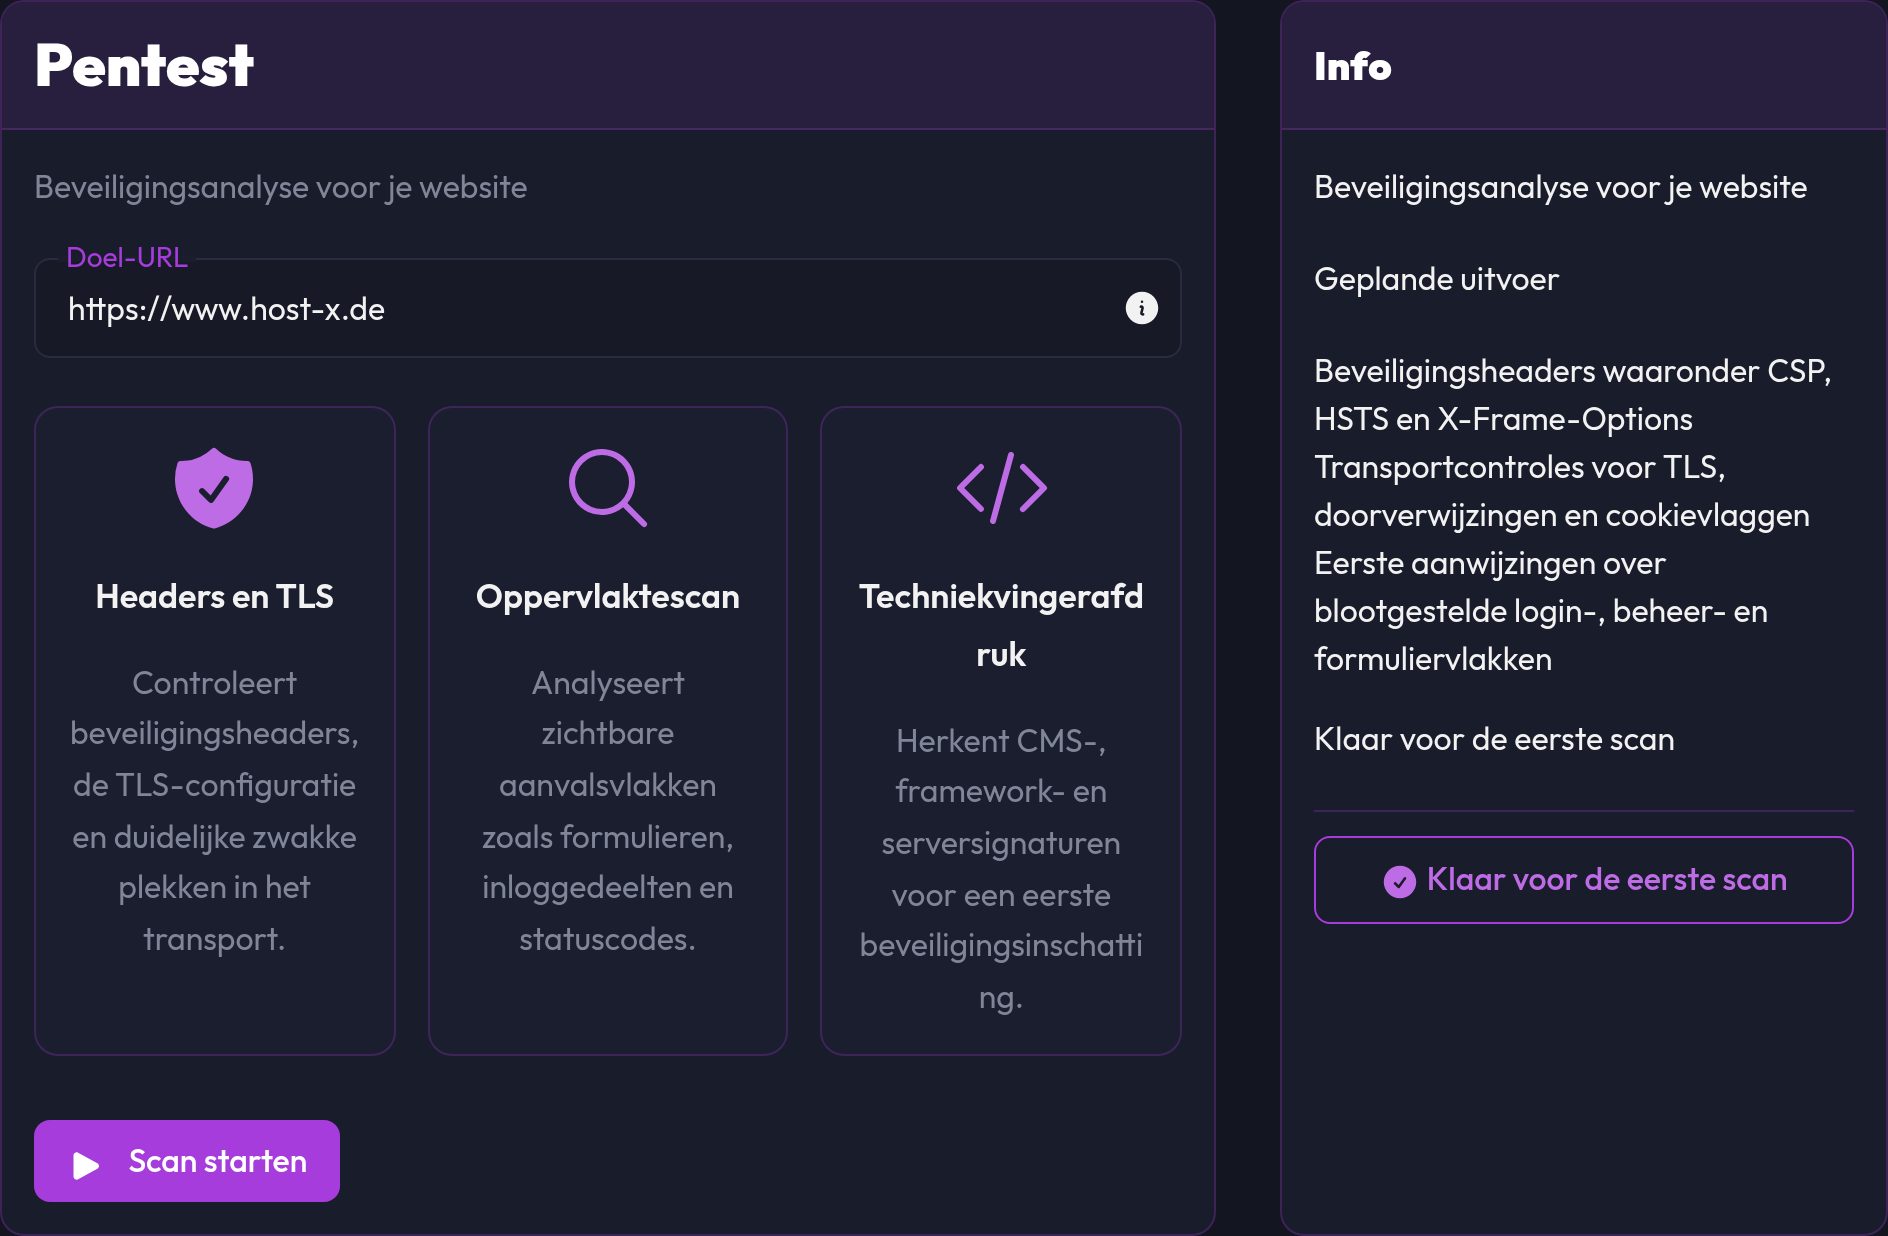Click the shield checkmark icon
The height and width of the screenshot is (1236, 1888).
[214, 488]
